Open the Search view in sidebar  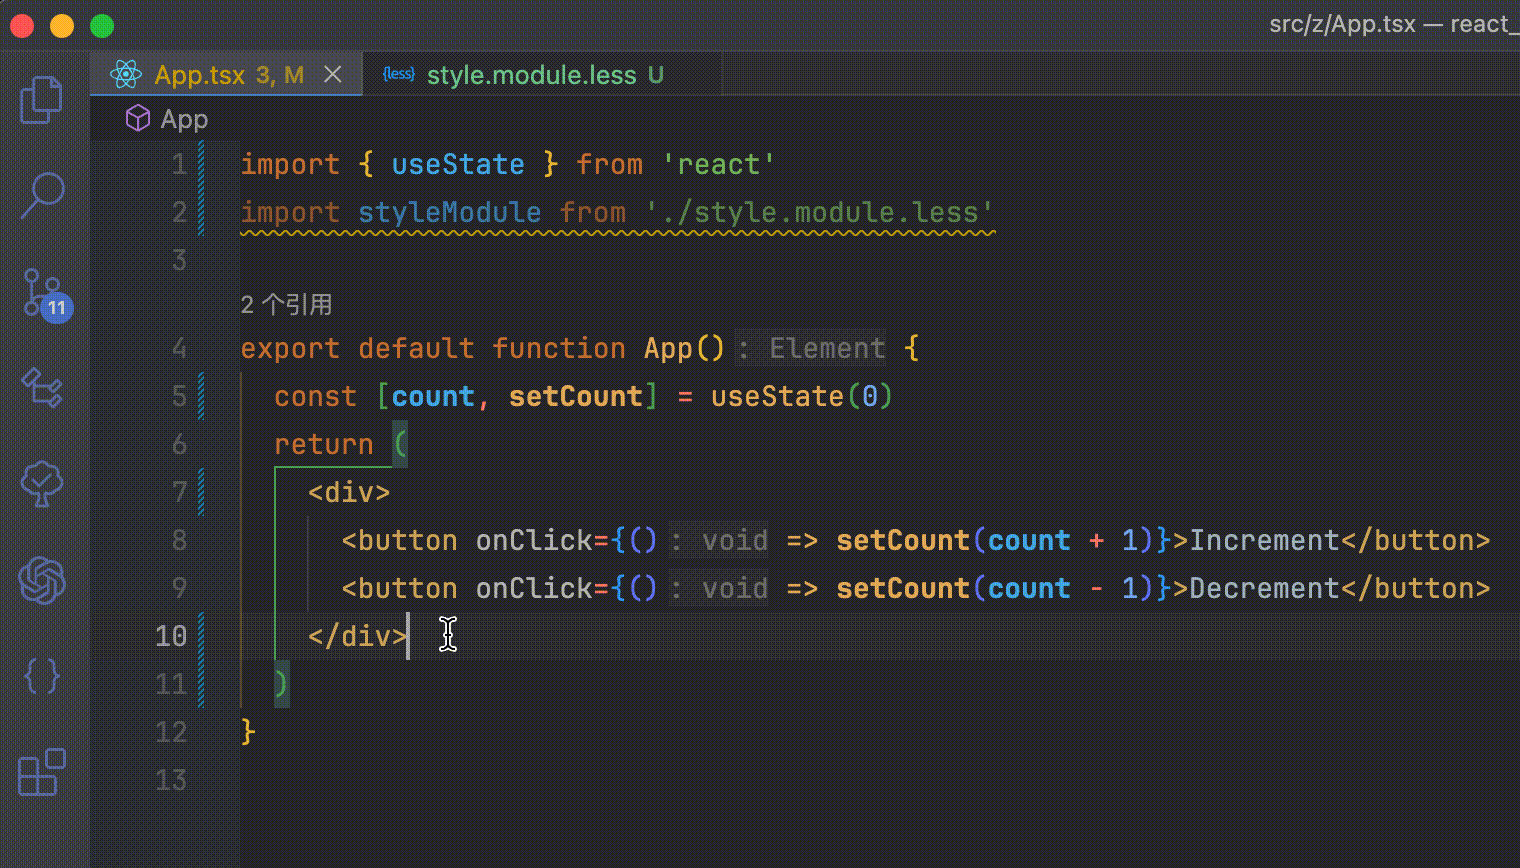pos(42,195)
